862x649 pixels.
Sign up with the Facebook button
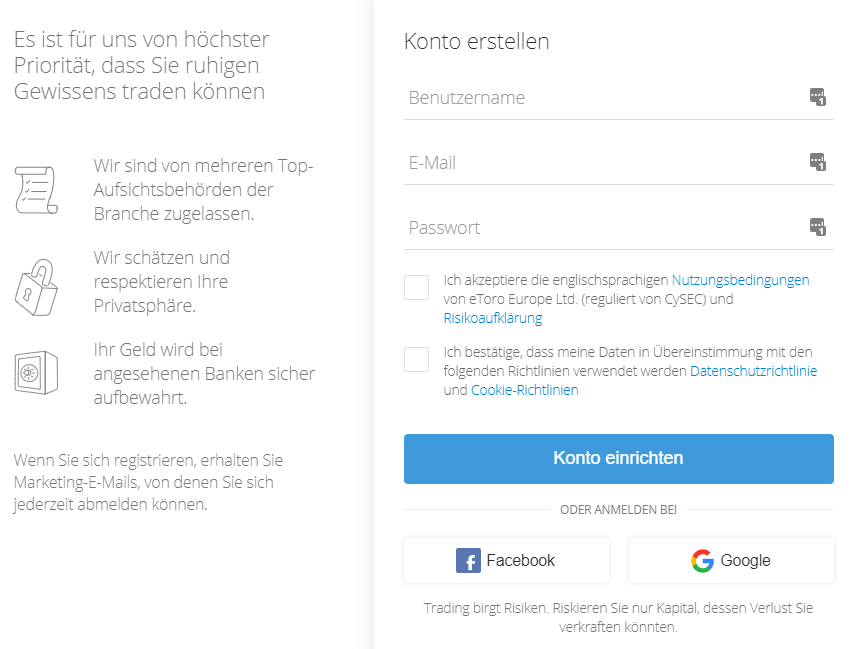point(506,561)
